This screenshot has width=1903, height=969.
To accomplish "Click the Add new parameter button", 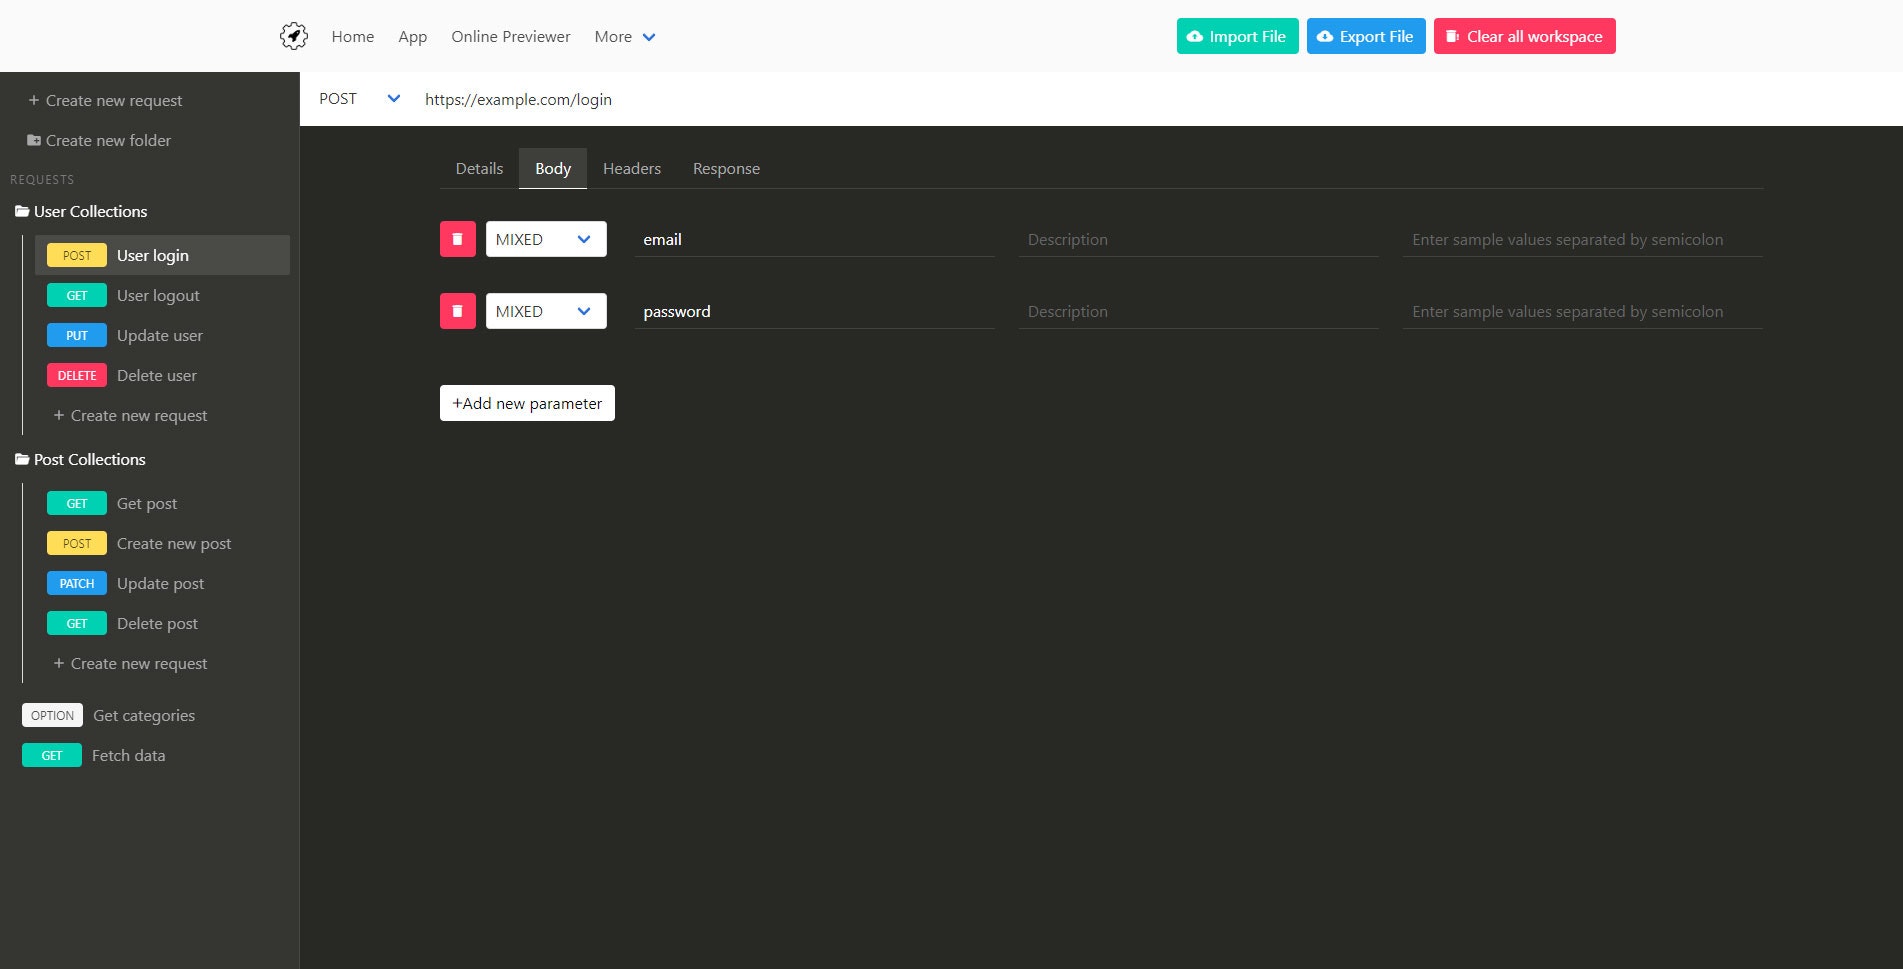I will 526,403.
